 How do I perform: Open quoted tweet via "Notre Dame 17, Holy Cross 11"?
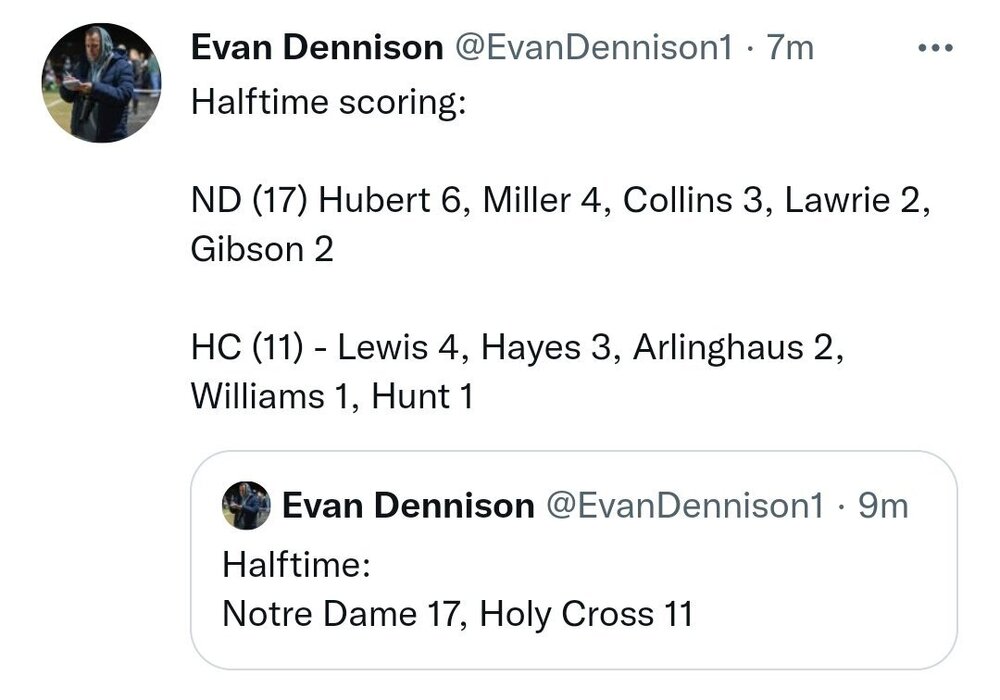coord(457,614)
